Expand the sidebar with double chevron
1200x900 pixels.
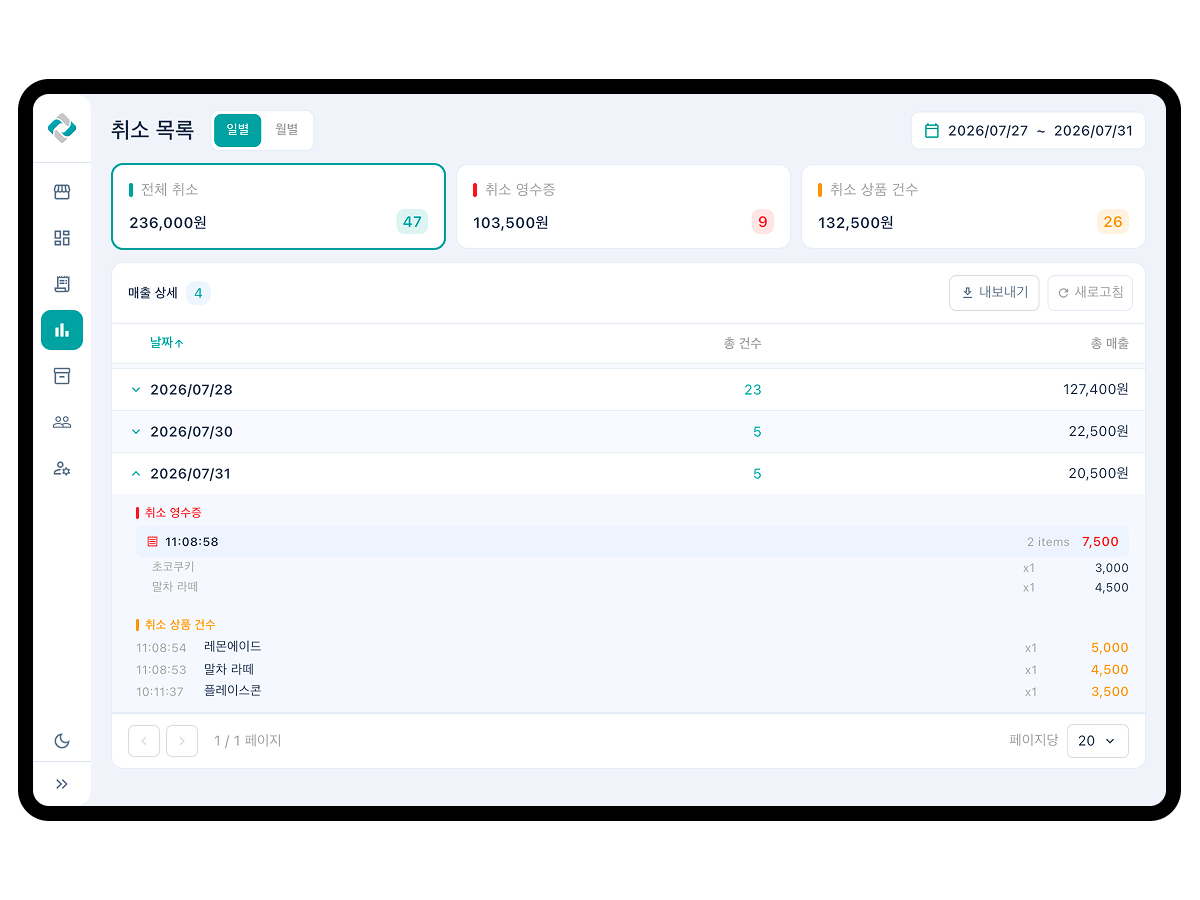[x=62, y=784]
